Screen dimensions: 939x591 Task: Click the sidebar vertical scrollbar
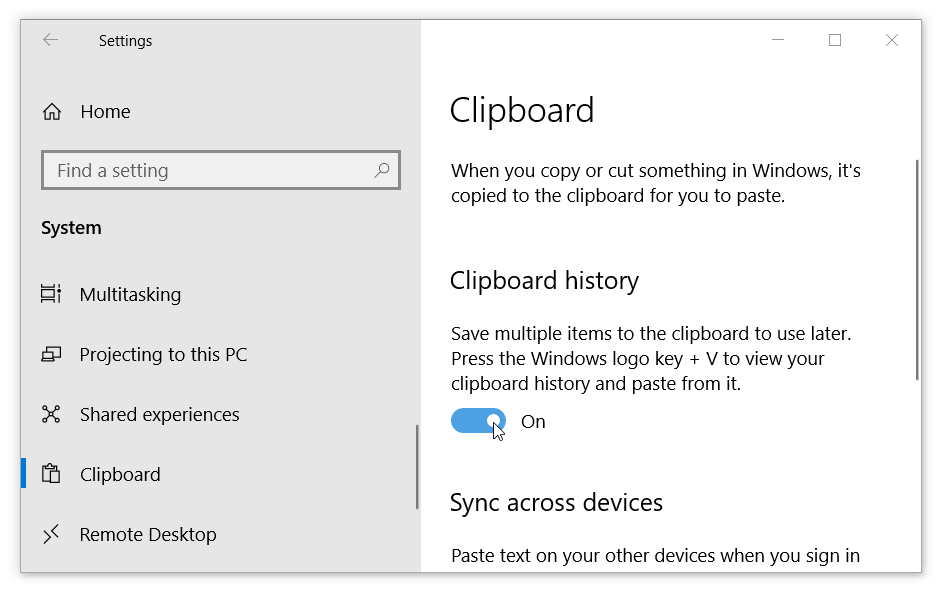click(x=417, y=467)
